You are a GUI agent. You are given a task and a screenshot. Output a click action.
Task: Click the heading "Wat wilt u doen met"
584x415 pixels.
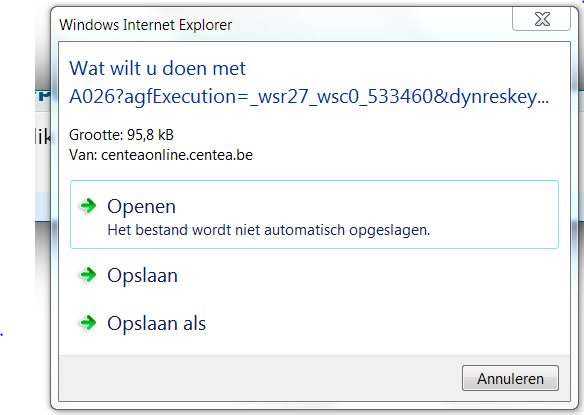pyautogui.click(x=157, y=69)
